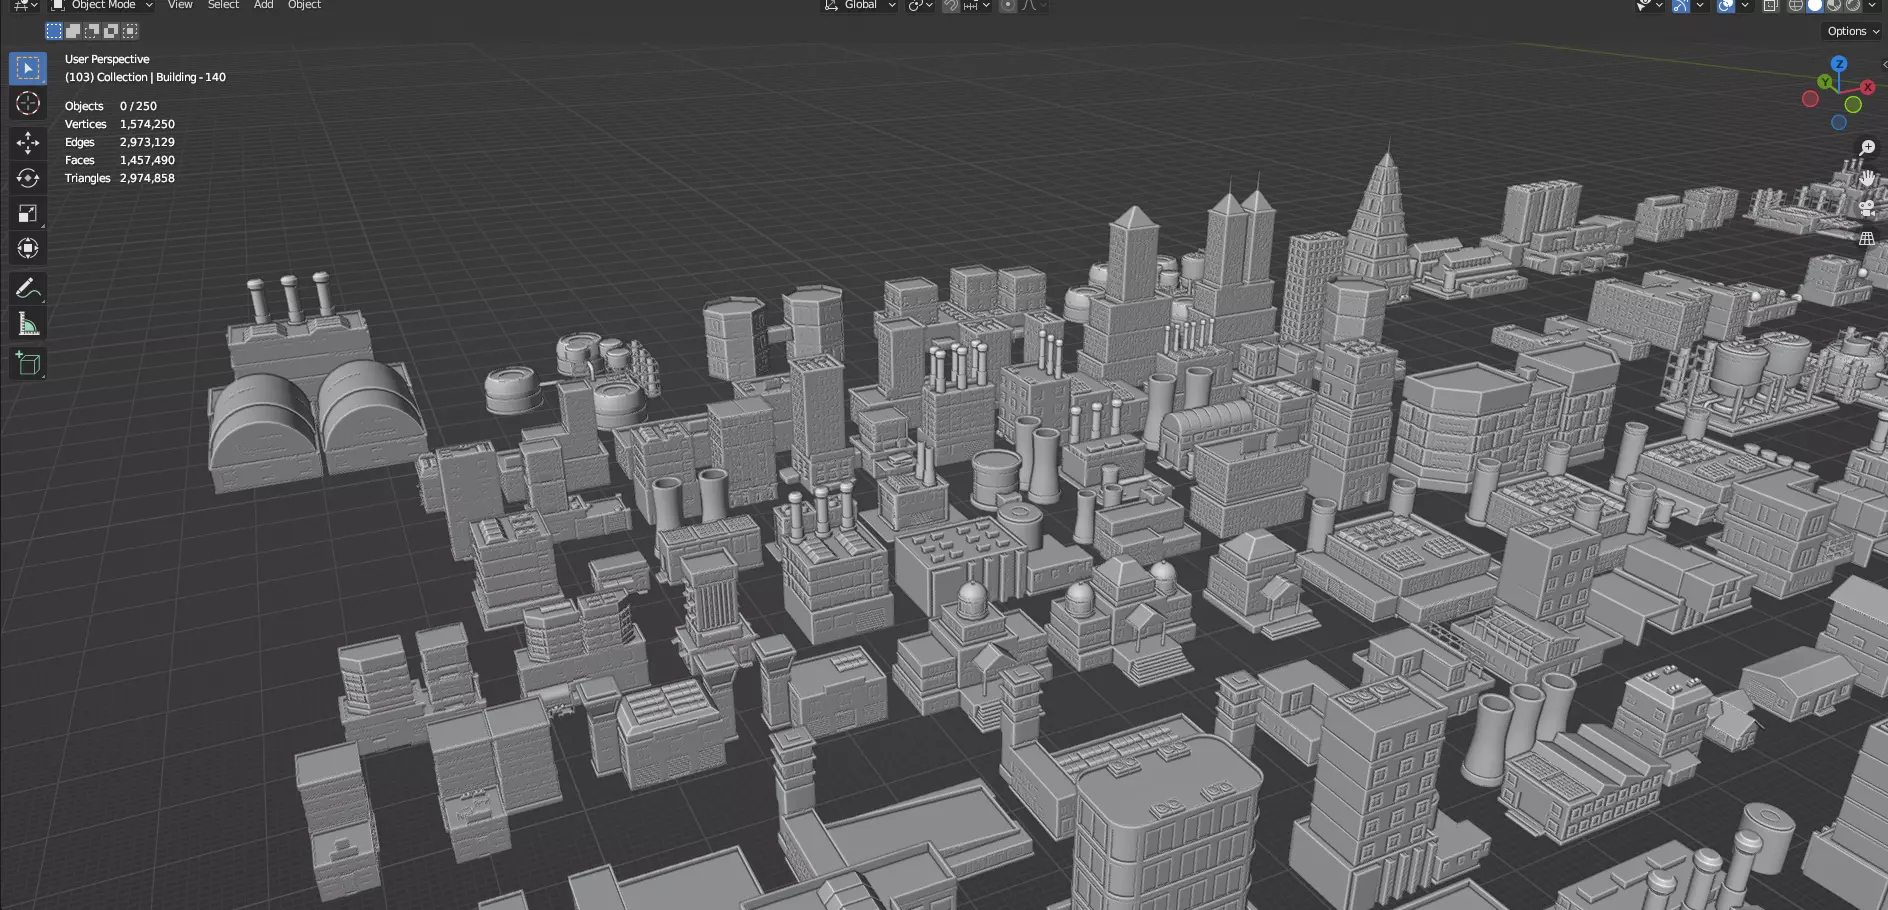Viewport: 1888px width, 910px height.
Task: Select the tall pyramid-topped spire building
Action: click(x=1381, y=222)
